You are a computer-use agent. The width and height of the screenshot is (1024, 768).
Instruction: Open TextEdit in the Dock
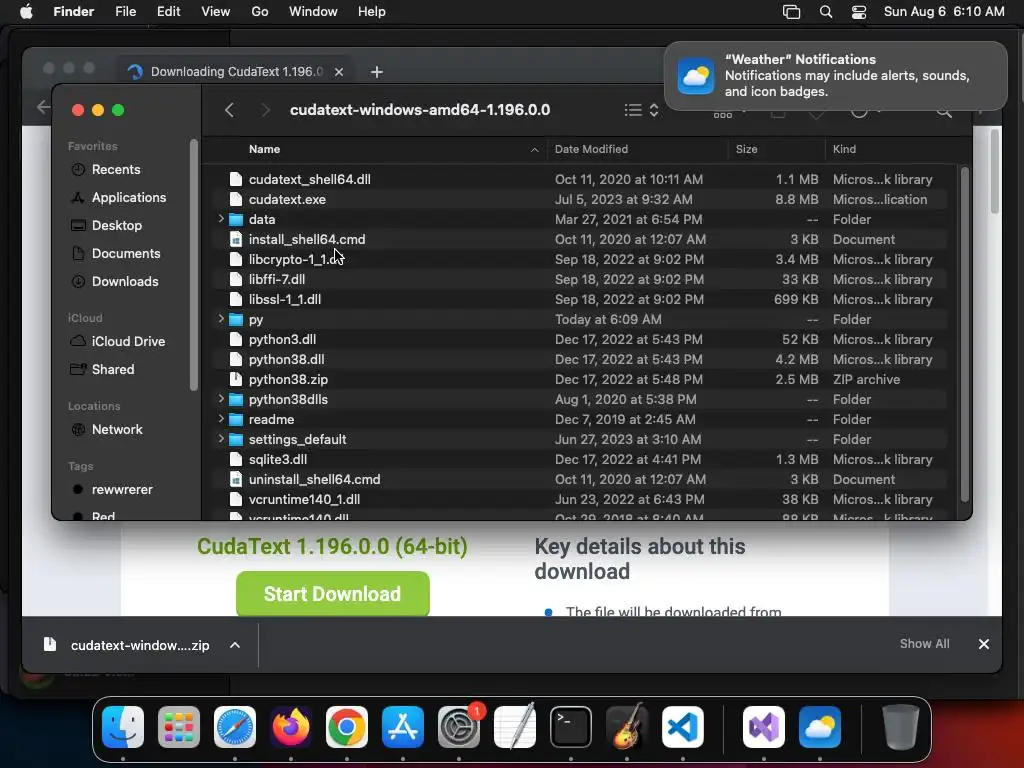[x=515, y=727]
